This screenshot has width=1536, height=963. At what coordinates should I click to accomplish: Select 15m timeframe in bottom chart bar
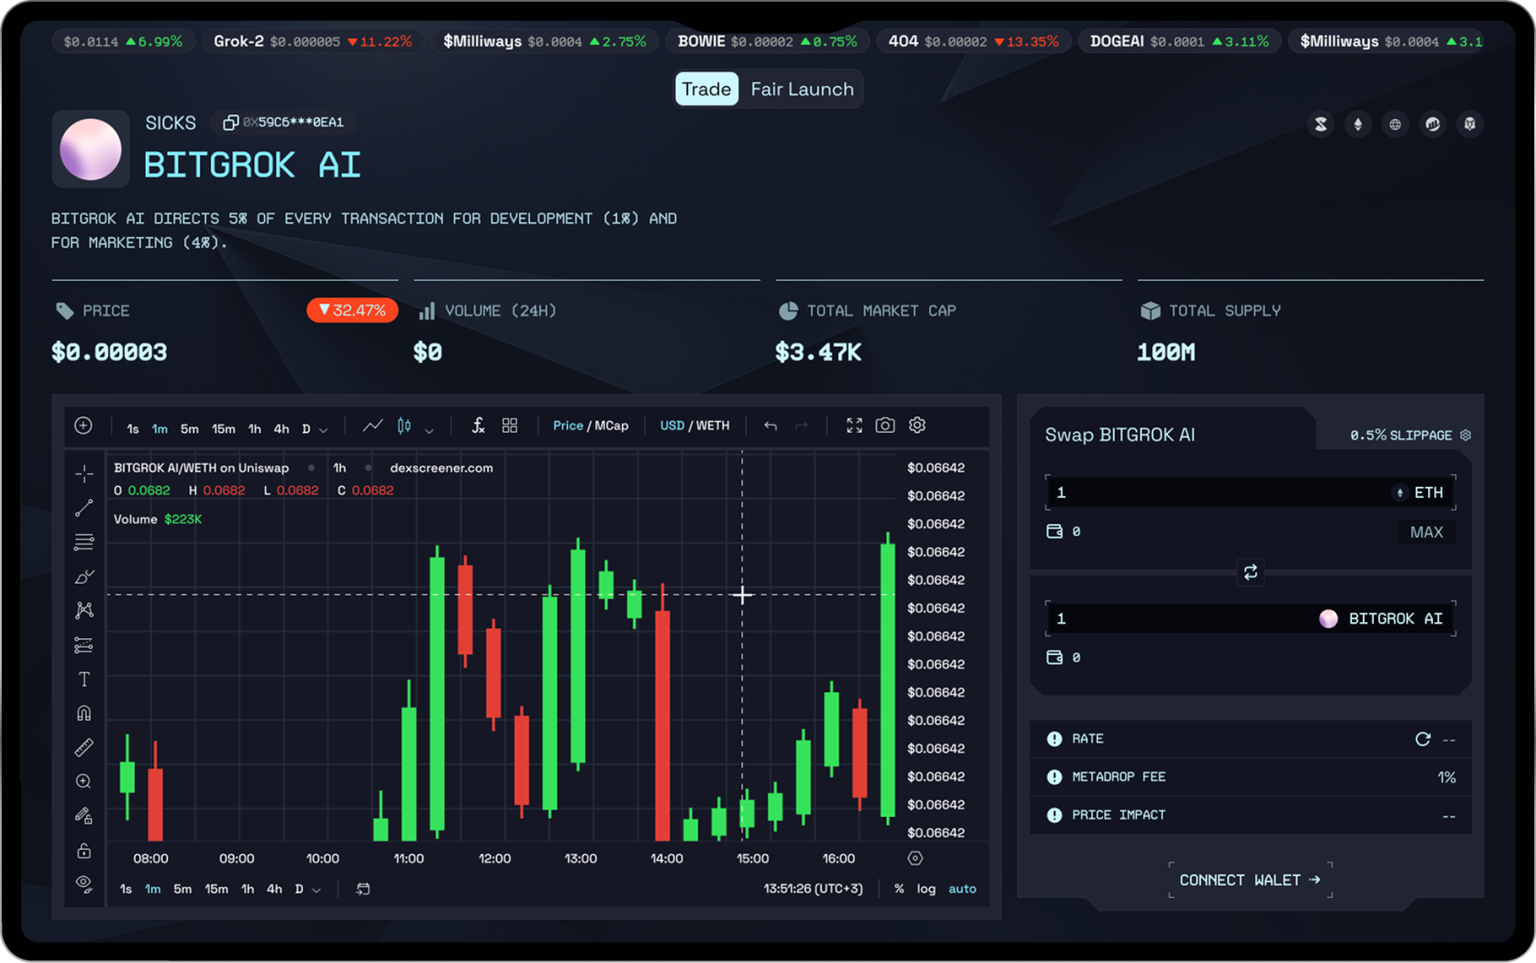216,889
